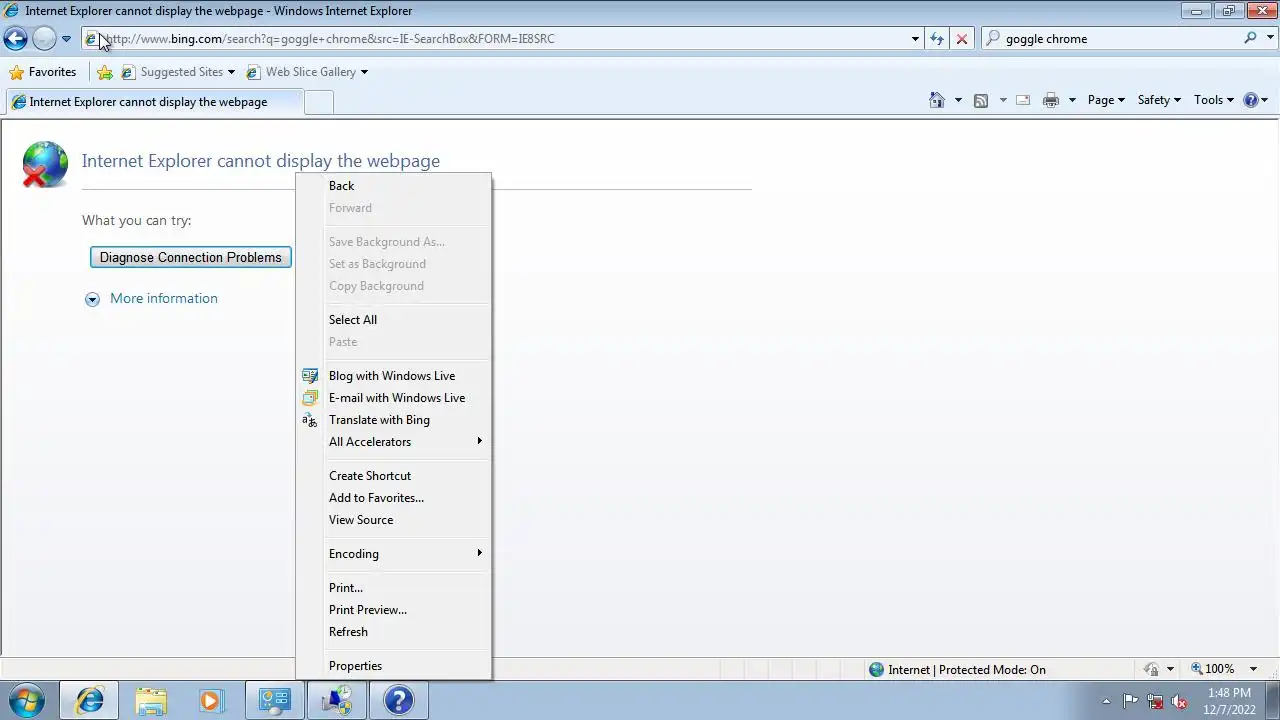Open the Page menu
The image size is (1280, 720).
point(1106,100)
